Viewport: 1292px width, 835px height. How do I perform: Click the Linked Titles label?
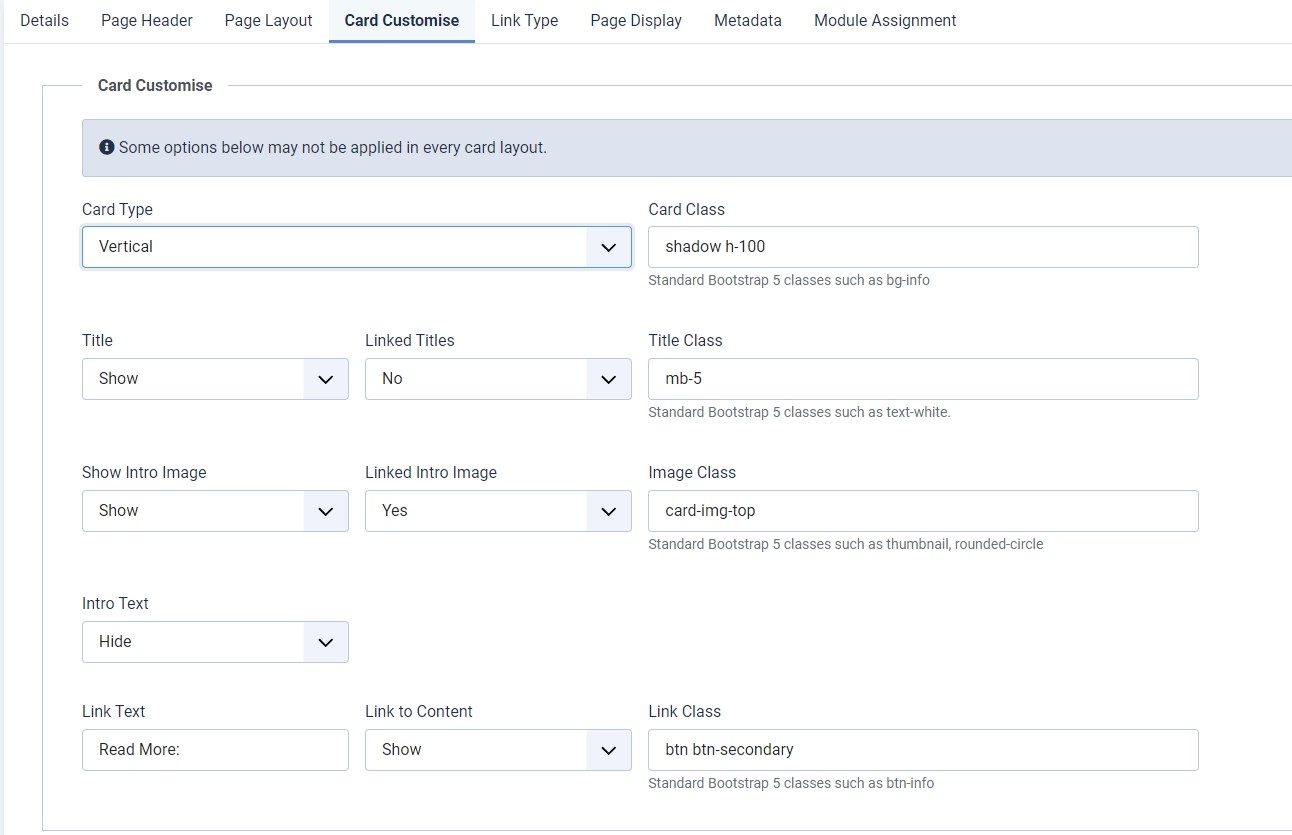tap(409, 341)
